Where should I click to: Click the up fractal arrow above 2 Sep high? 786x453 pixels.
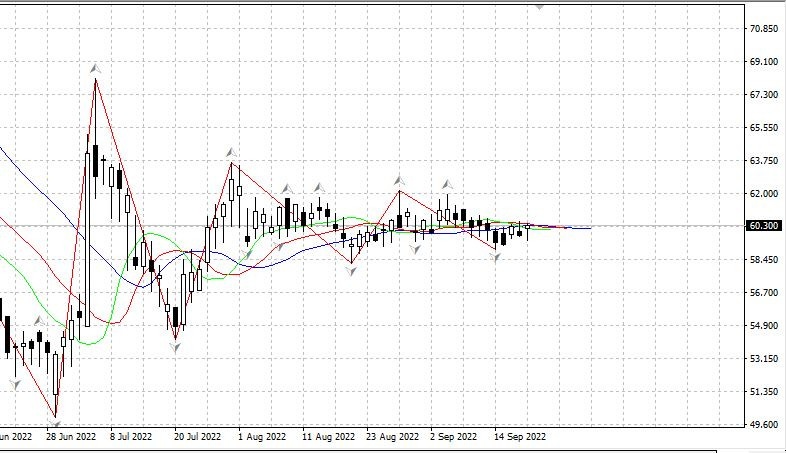[448, 185]
